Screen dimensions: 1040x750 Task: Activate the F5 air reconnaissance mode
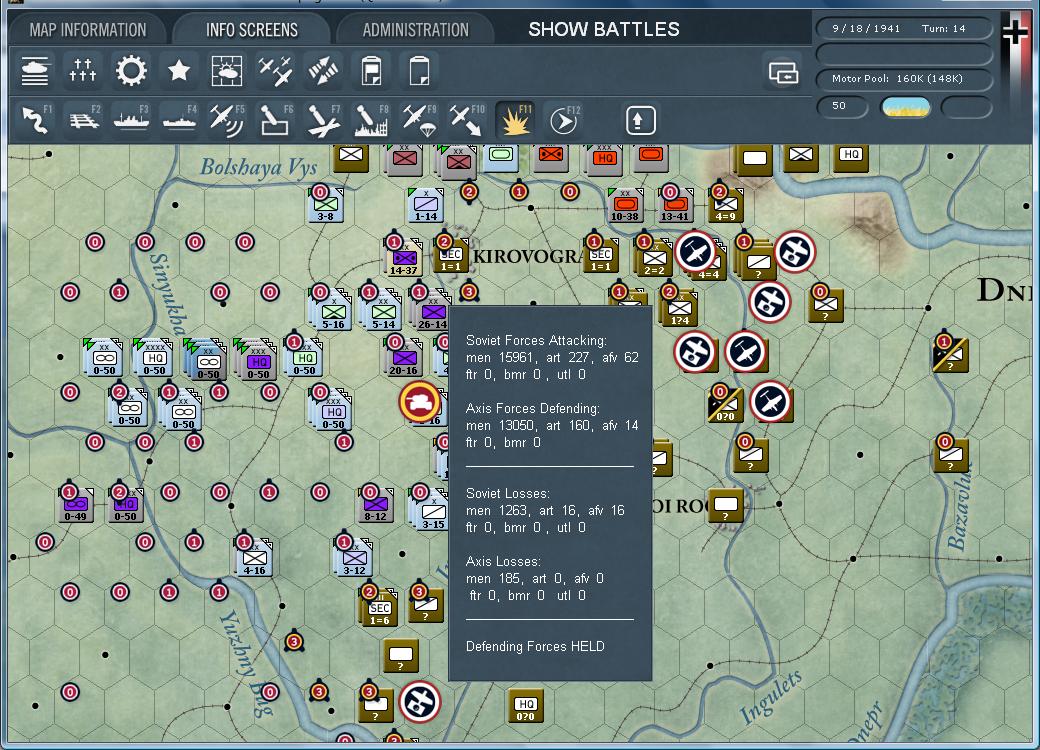[226, 118]
